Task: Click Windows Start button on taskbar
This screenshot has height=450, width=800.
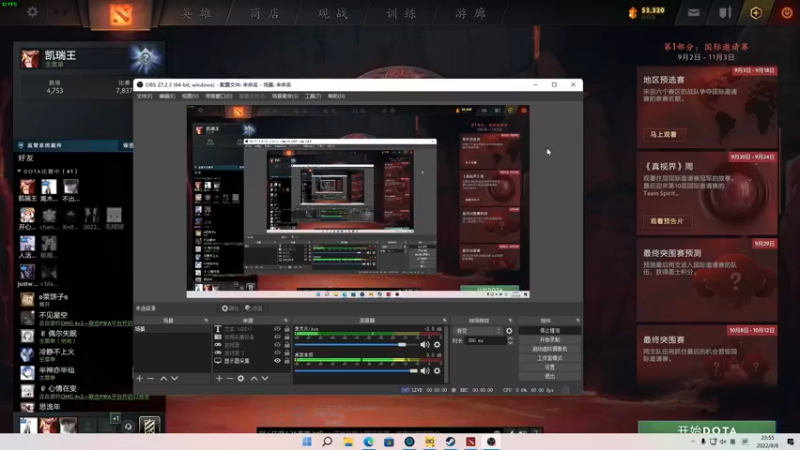Action: [x=307, y=441]
